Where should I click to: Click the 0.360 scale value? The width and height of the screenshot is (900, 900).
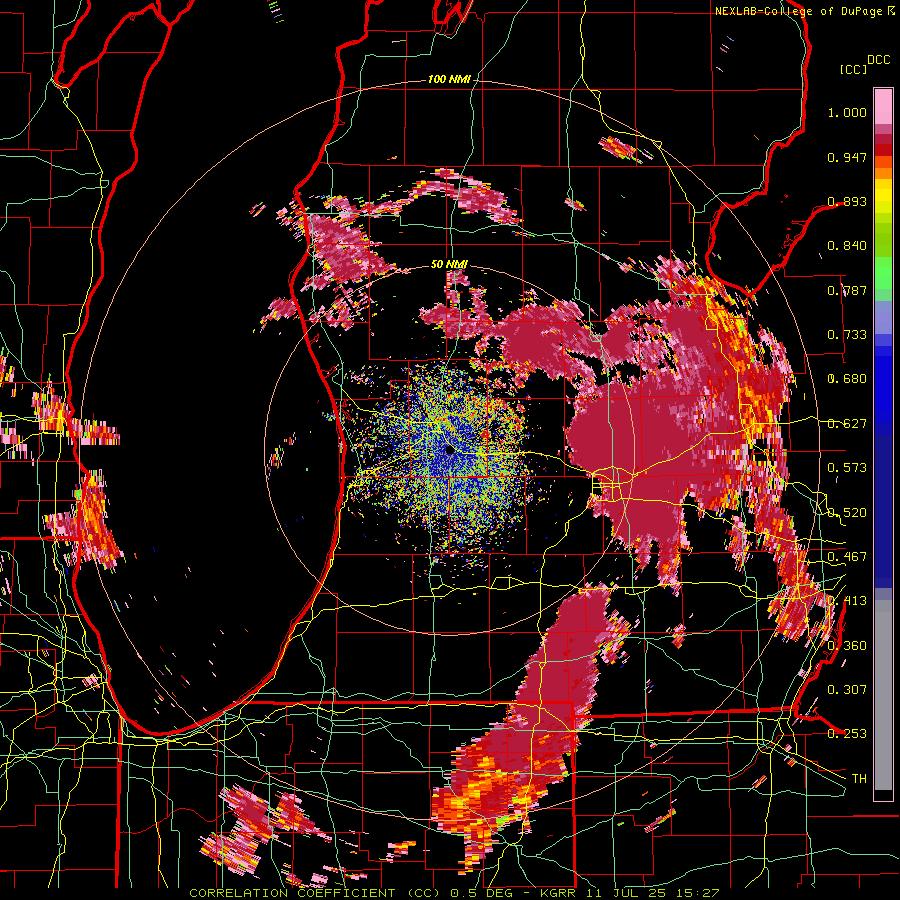847,646
